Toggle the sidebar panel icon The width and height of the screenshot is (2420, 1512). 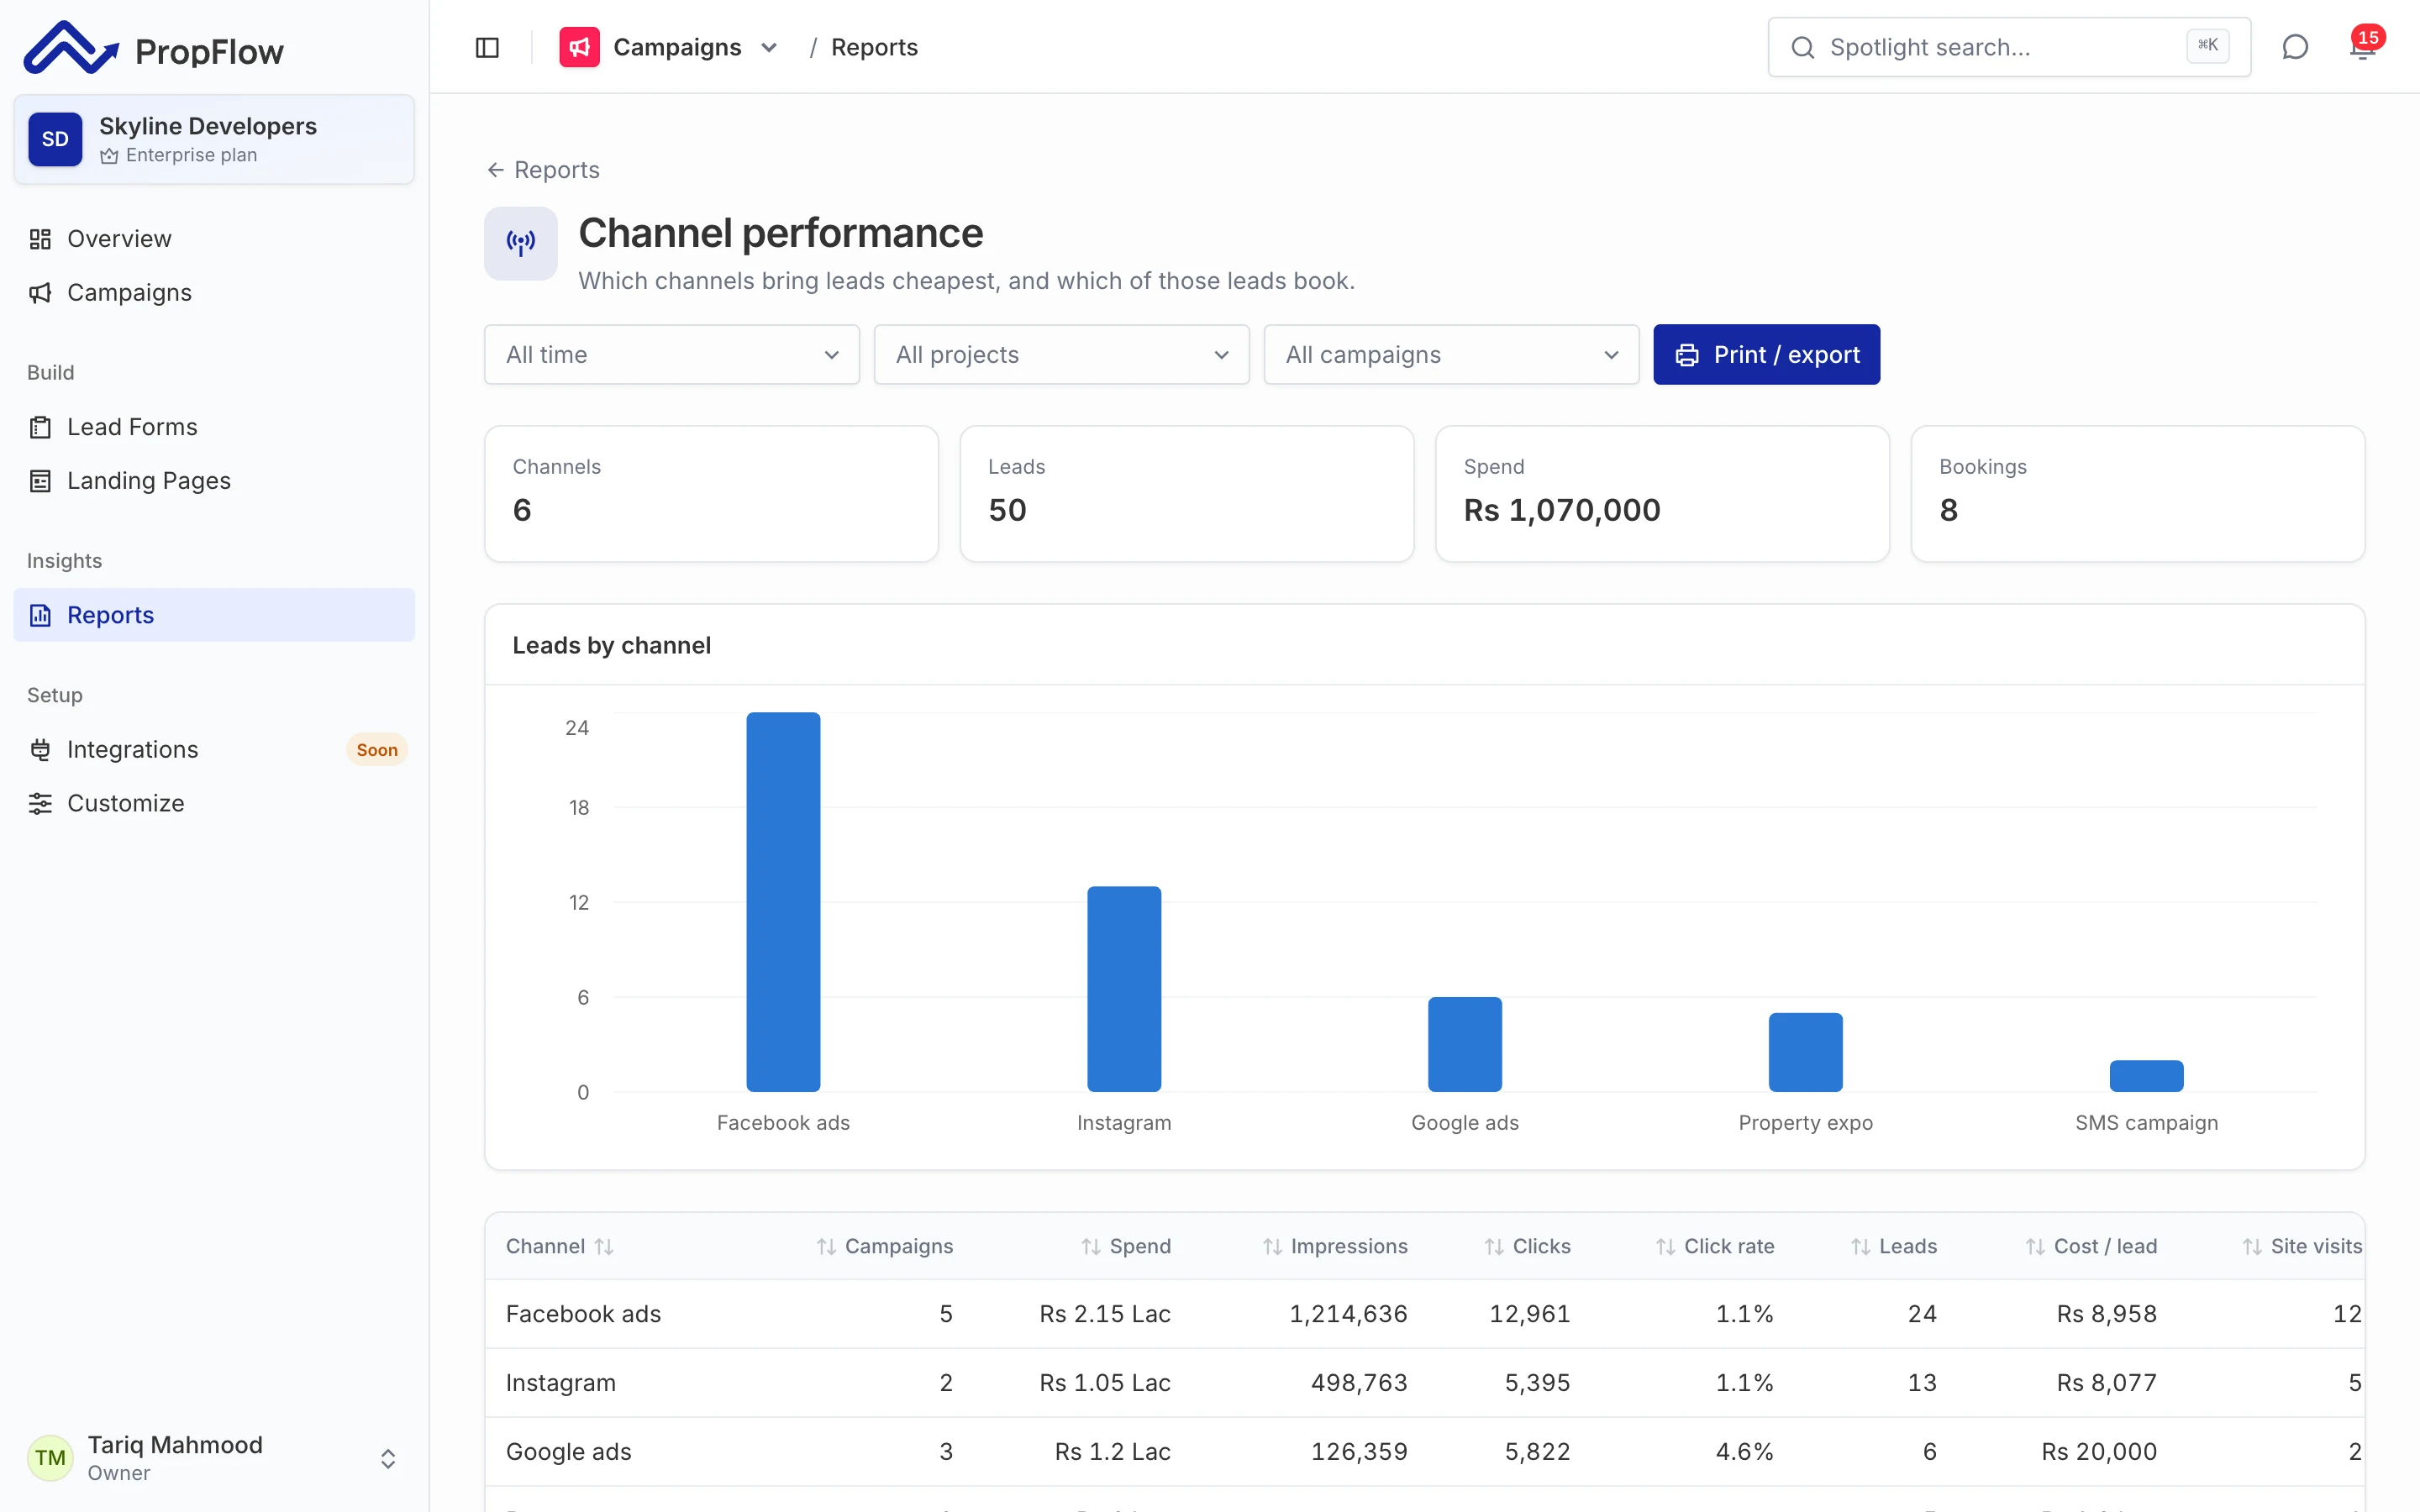pos(487,47)
